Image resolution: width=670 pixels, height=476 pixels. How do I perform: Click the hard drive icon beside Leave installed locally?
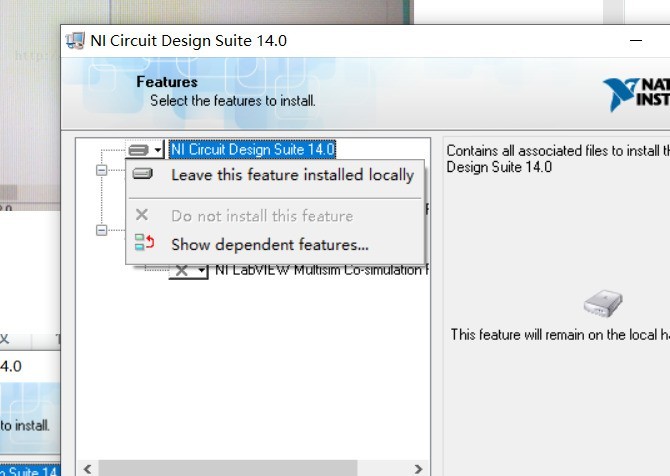click(143, 174)
